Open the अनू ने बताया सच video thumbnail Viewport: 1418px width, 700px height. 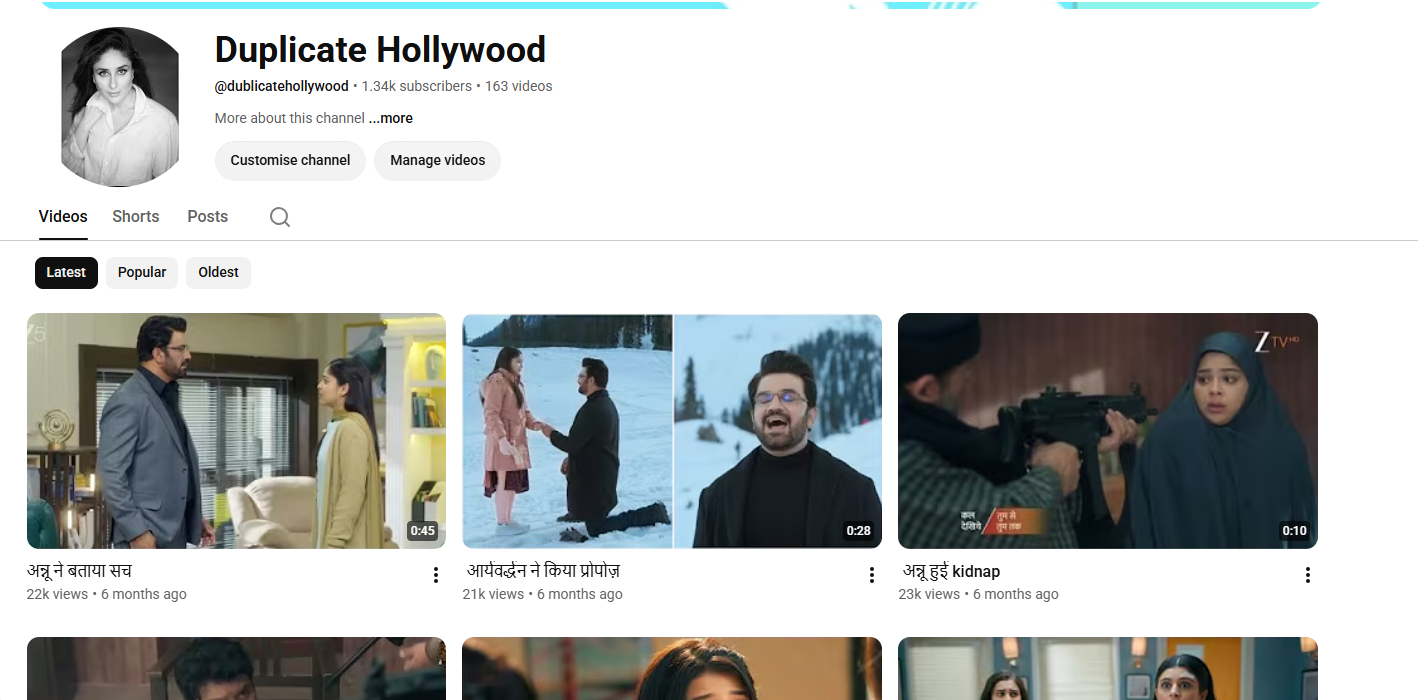point(236,431)
